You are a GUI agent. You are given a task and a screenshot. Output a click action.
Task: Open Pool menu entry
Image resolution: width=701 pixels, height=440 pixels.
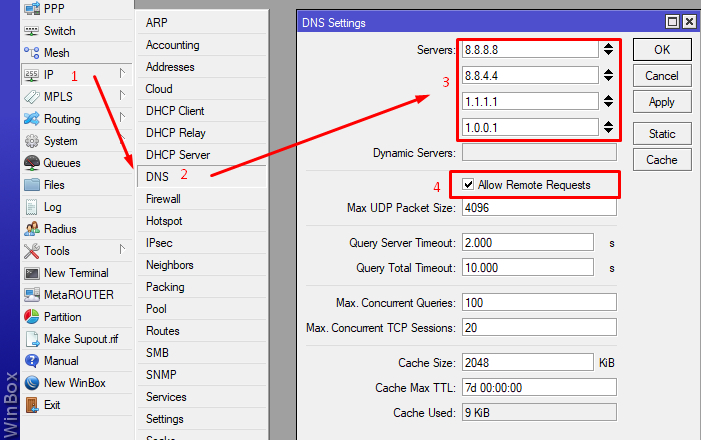click(202, 309)
